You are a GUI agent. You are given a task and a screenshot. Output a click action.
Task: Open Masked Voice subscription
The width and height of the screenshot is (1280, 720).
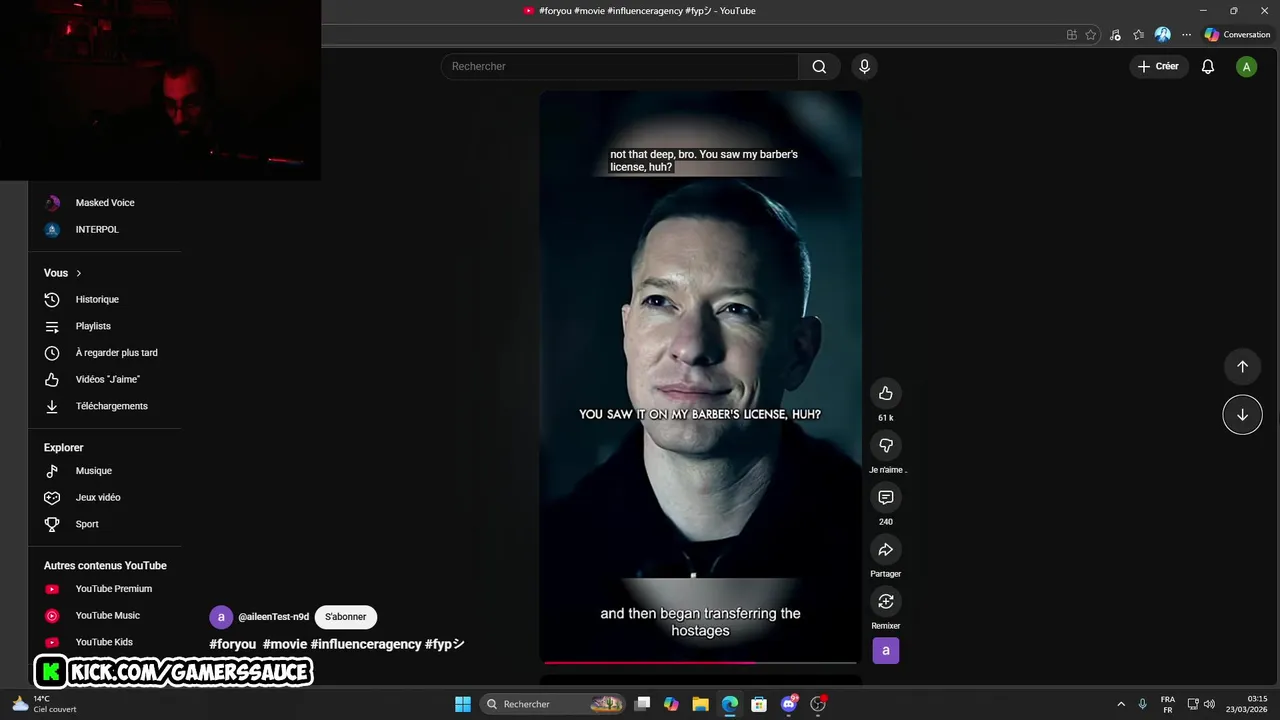click(104, 203)
